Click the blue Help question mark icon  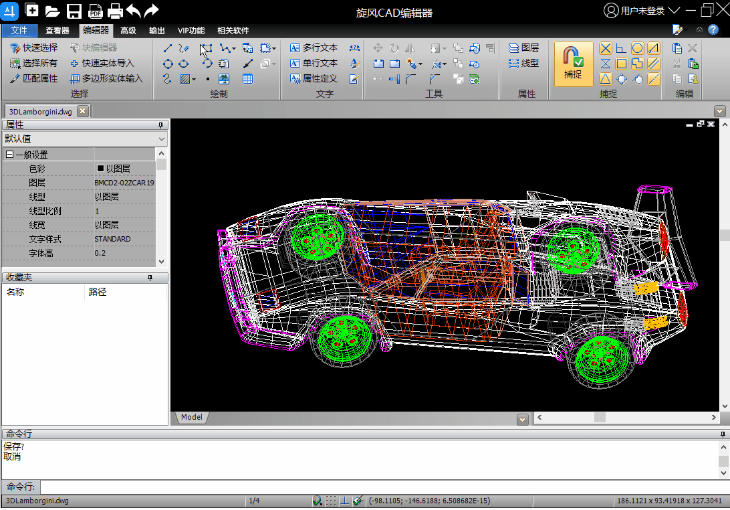(711, 30)
